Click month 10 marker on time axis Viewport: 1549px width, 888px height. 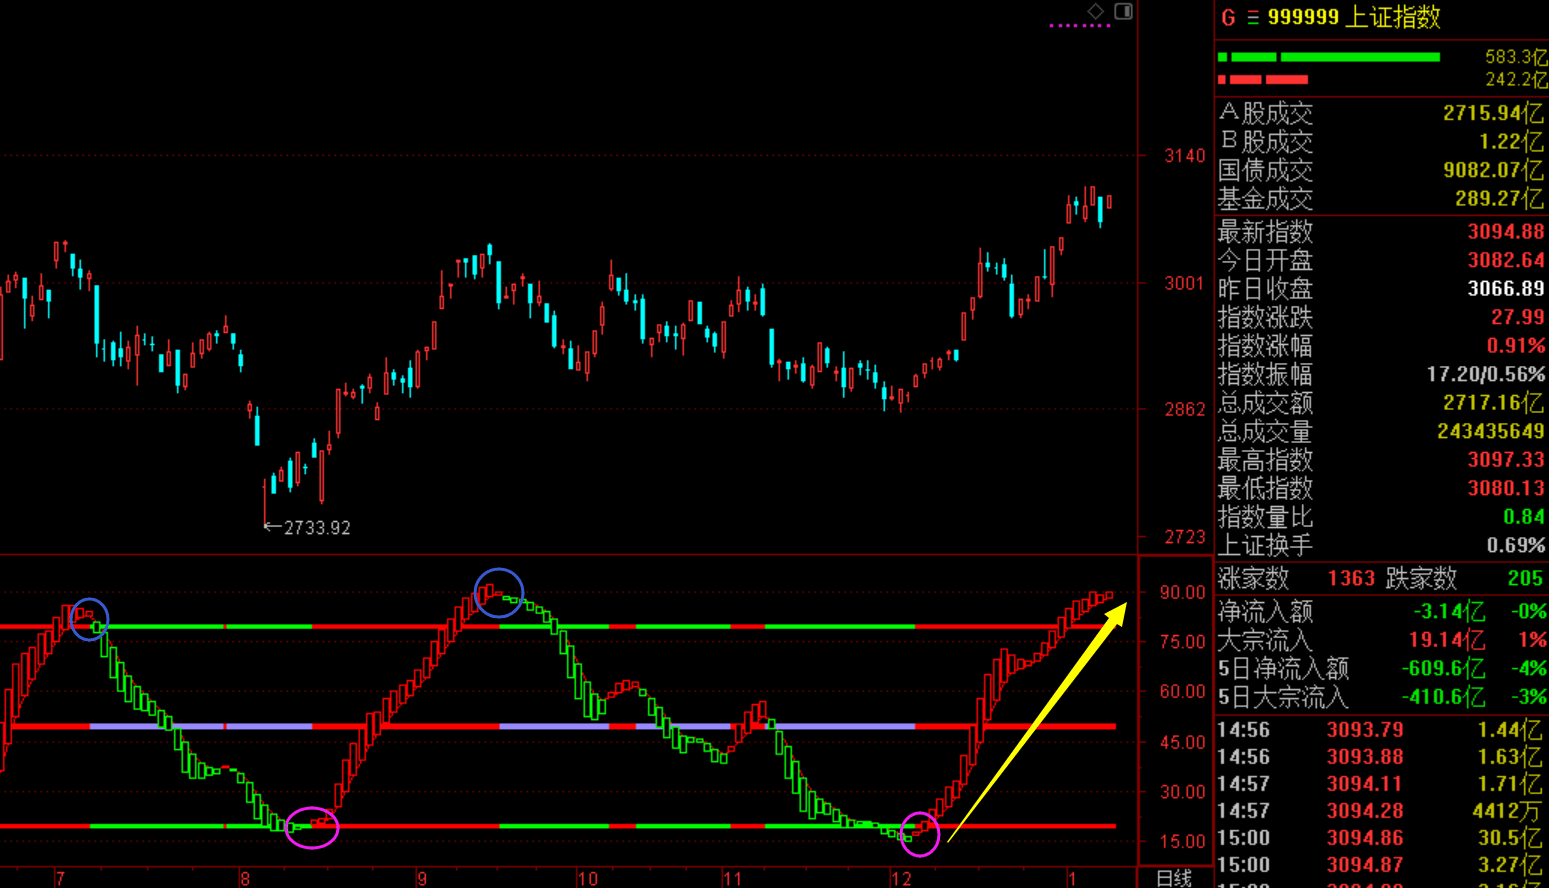coord(587,879)
